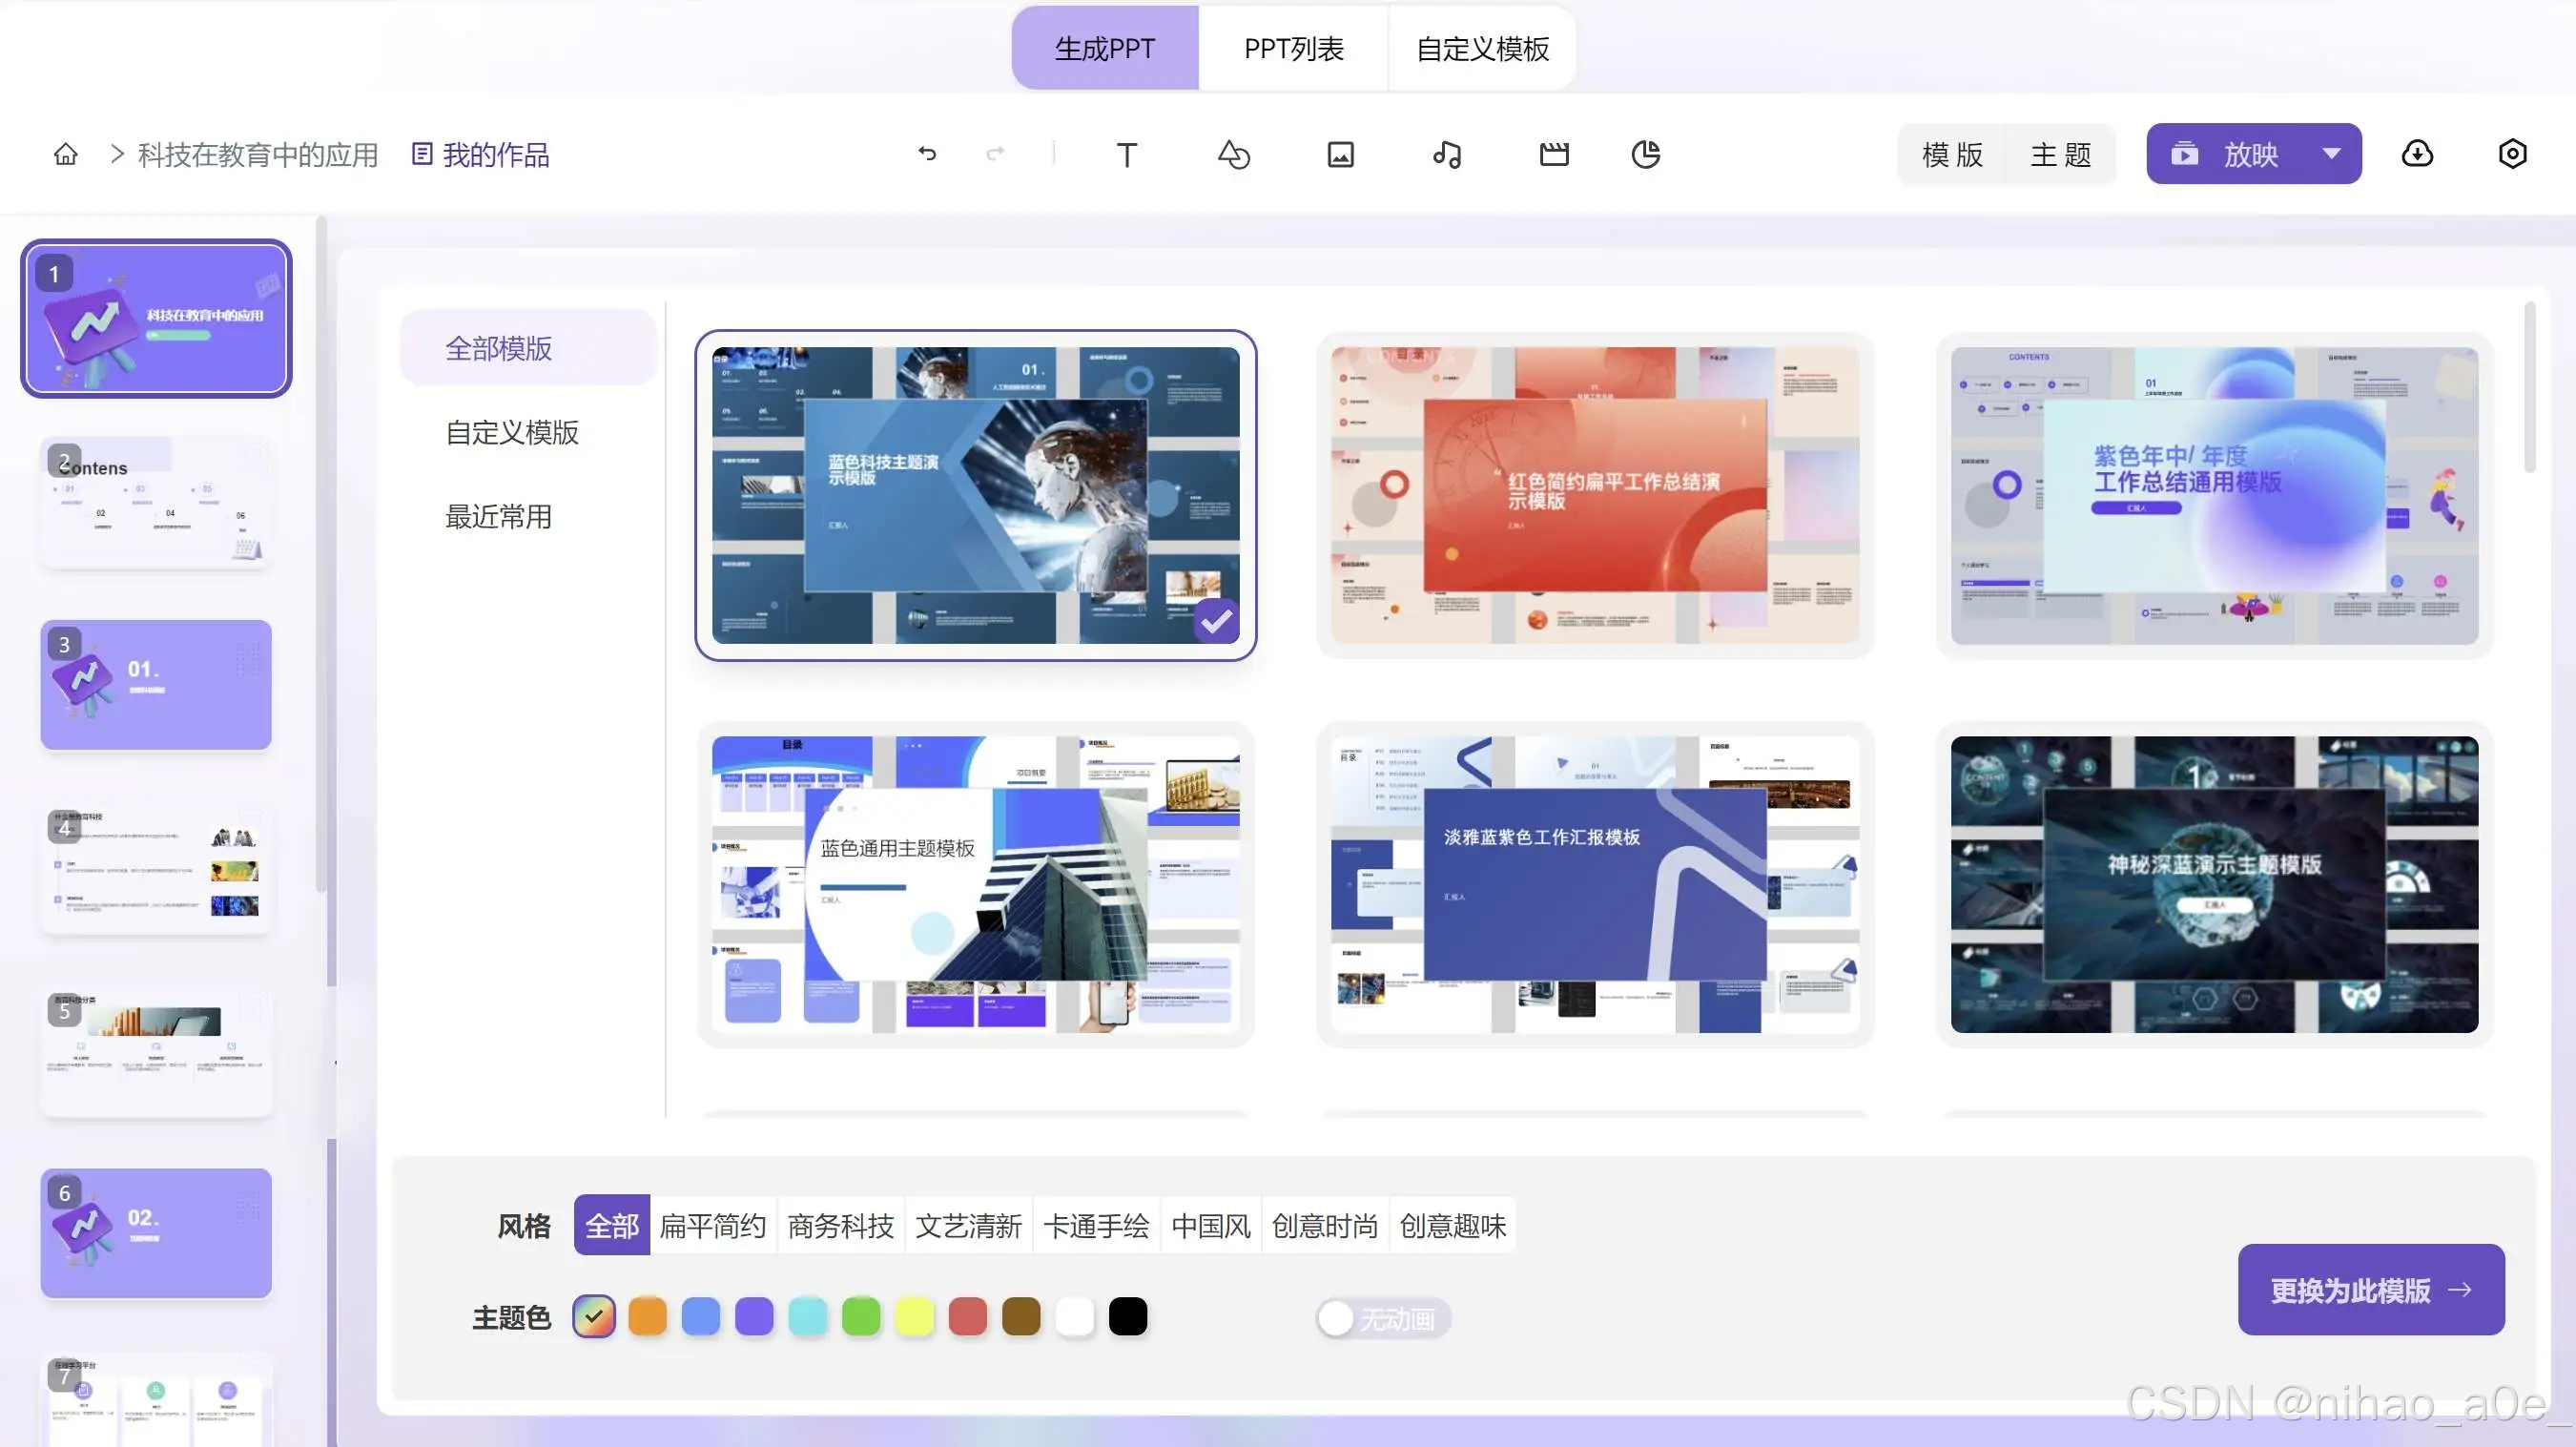Open the 自定义模板 top tab
The height and width of the screenshot is (1447, 2576).
(1482, 48)
